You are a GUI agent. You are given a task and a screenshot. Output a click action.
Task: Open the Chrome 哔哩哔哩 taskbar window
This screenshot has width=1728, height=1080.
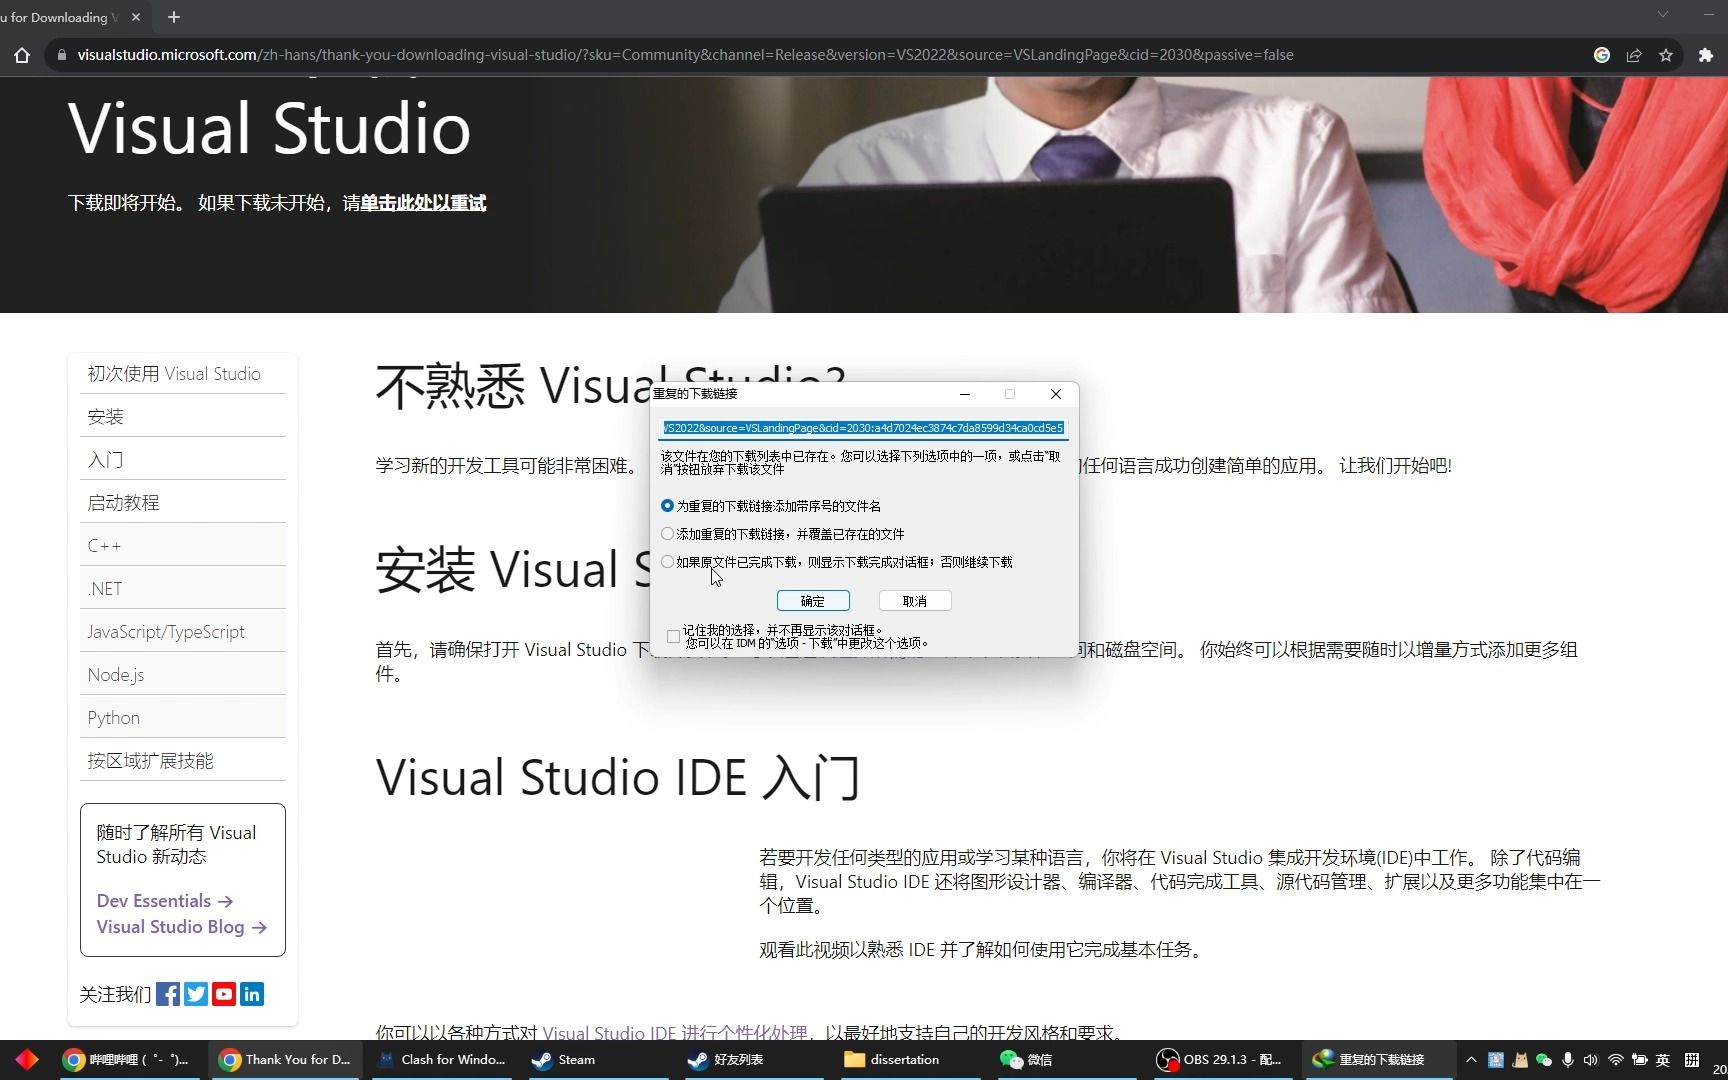[127, 1059]
